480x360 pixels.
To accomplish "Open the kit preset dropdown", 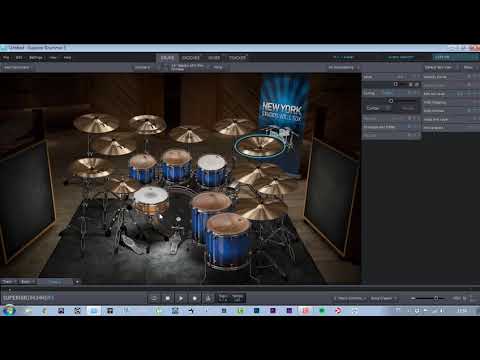I will coord(142,67).
